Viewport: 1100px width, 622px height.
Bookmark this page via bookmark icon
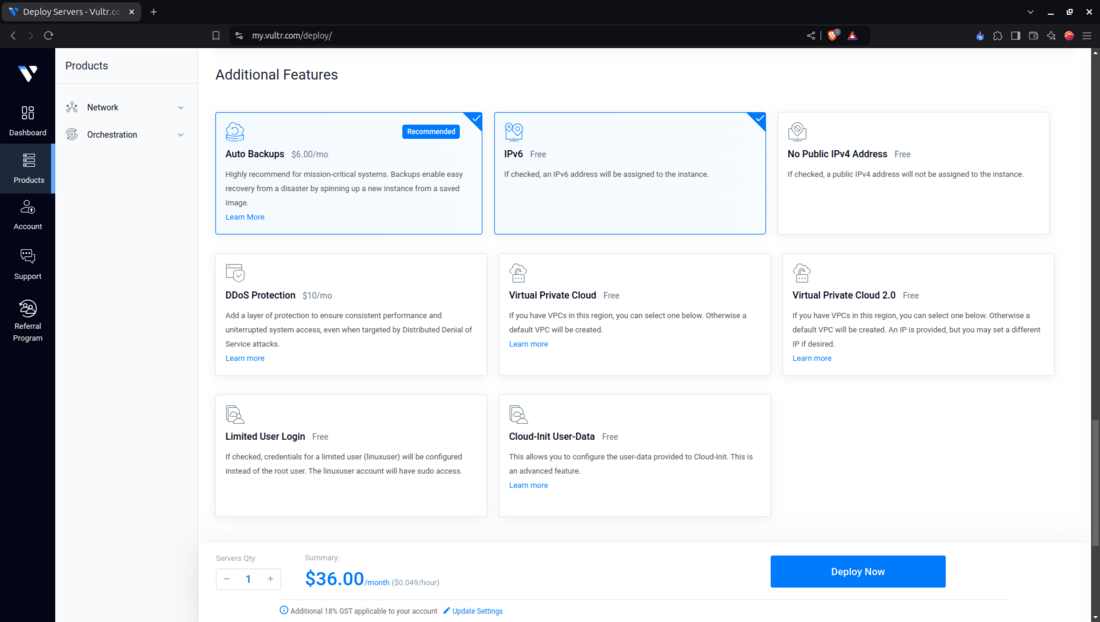point(216,36)
